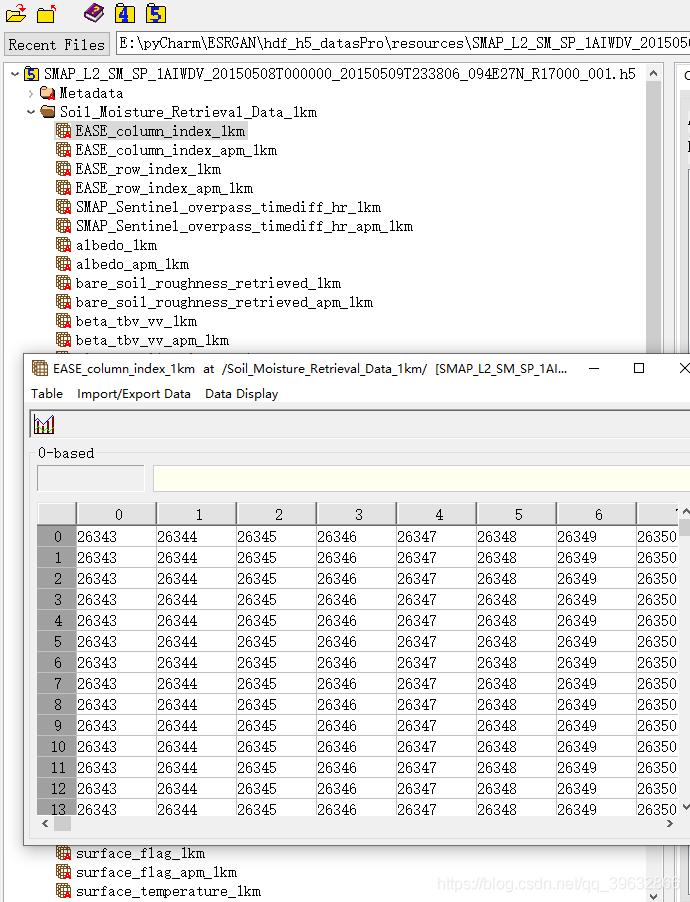The image size is (690, 902).
Task: Click the line plot chart icon
Action: (x=44, y=425)
